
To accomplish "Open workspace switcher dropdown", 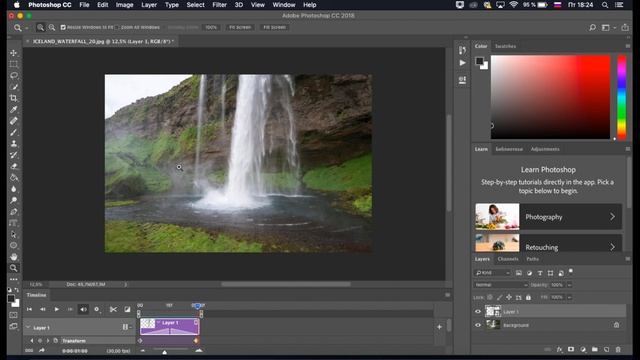I will pyautogui.click(x=608, y=27).
